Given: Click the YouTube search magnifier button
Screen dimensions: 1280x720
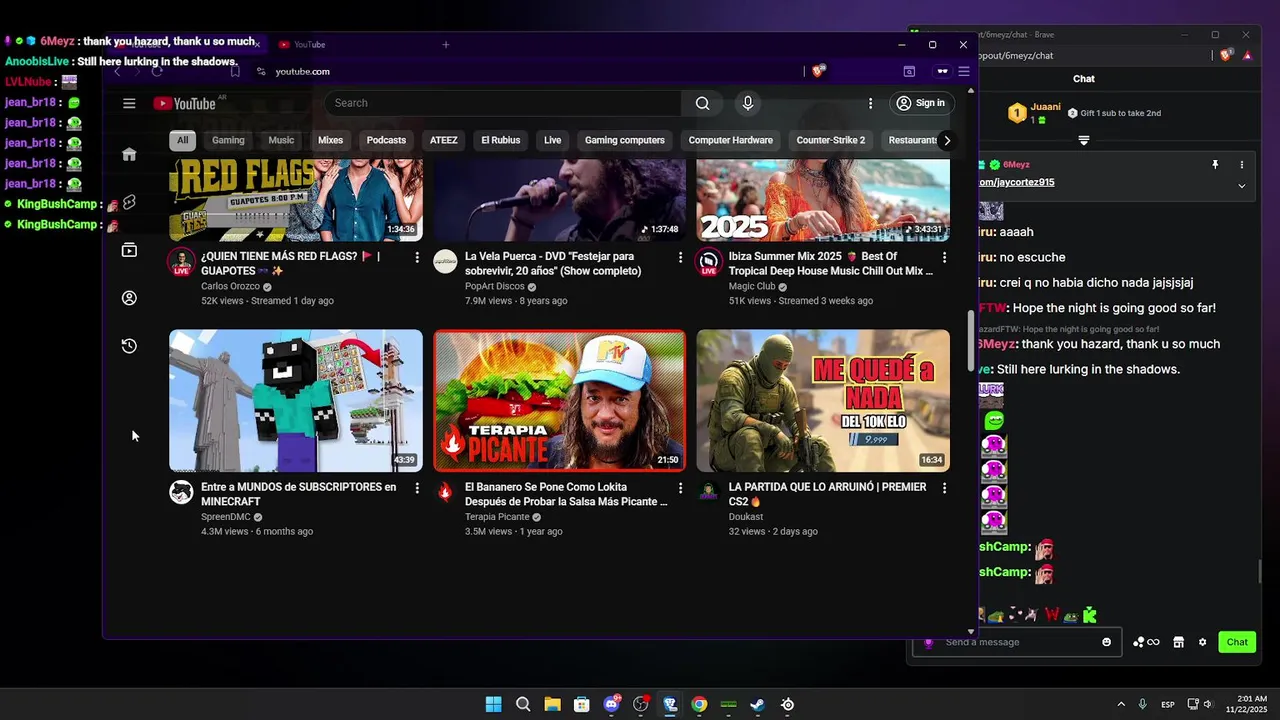Looking at the screenshot, I should click(702, 103).
